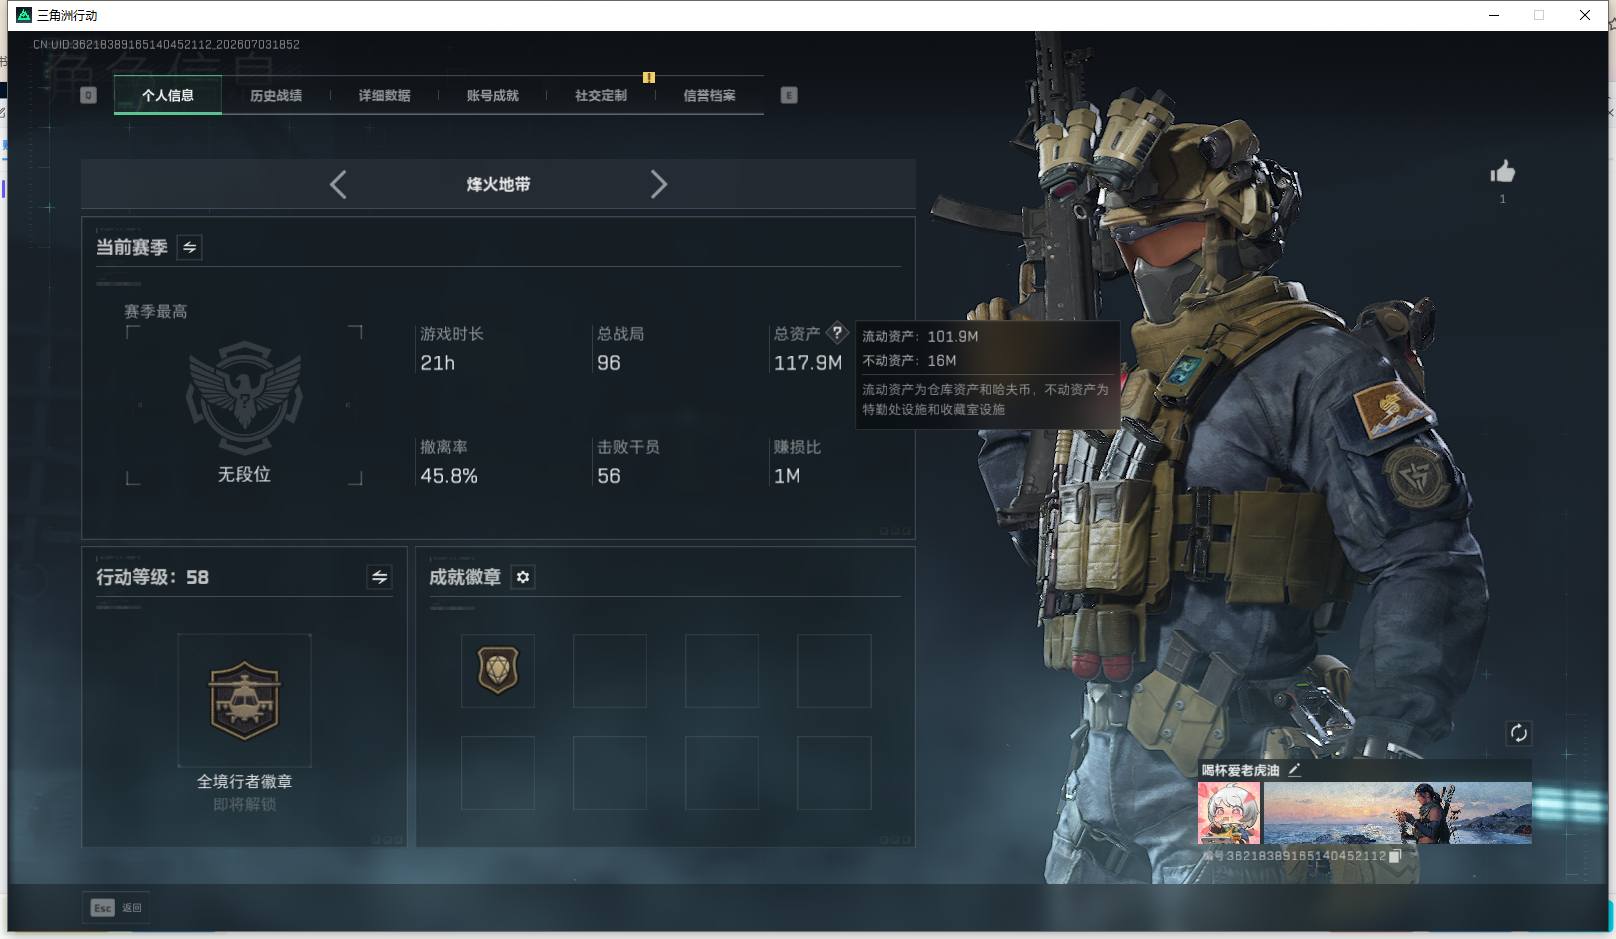Toggle the 行动等级 swap icon

click(x=379, y=577)
